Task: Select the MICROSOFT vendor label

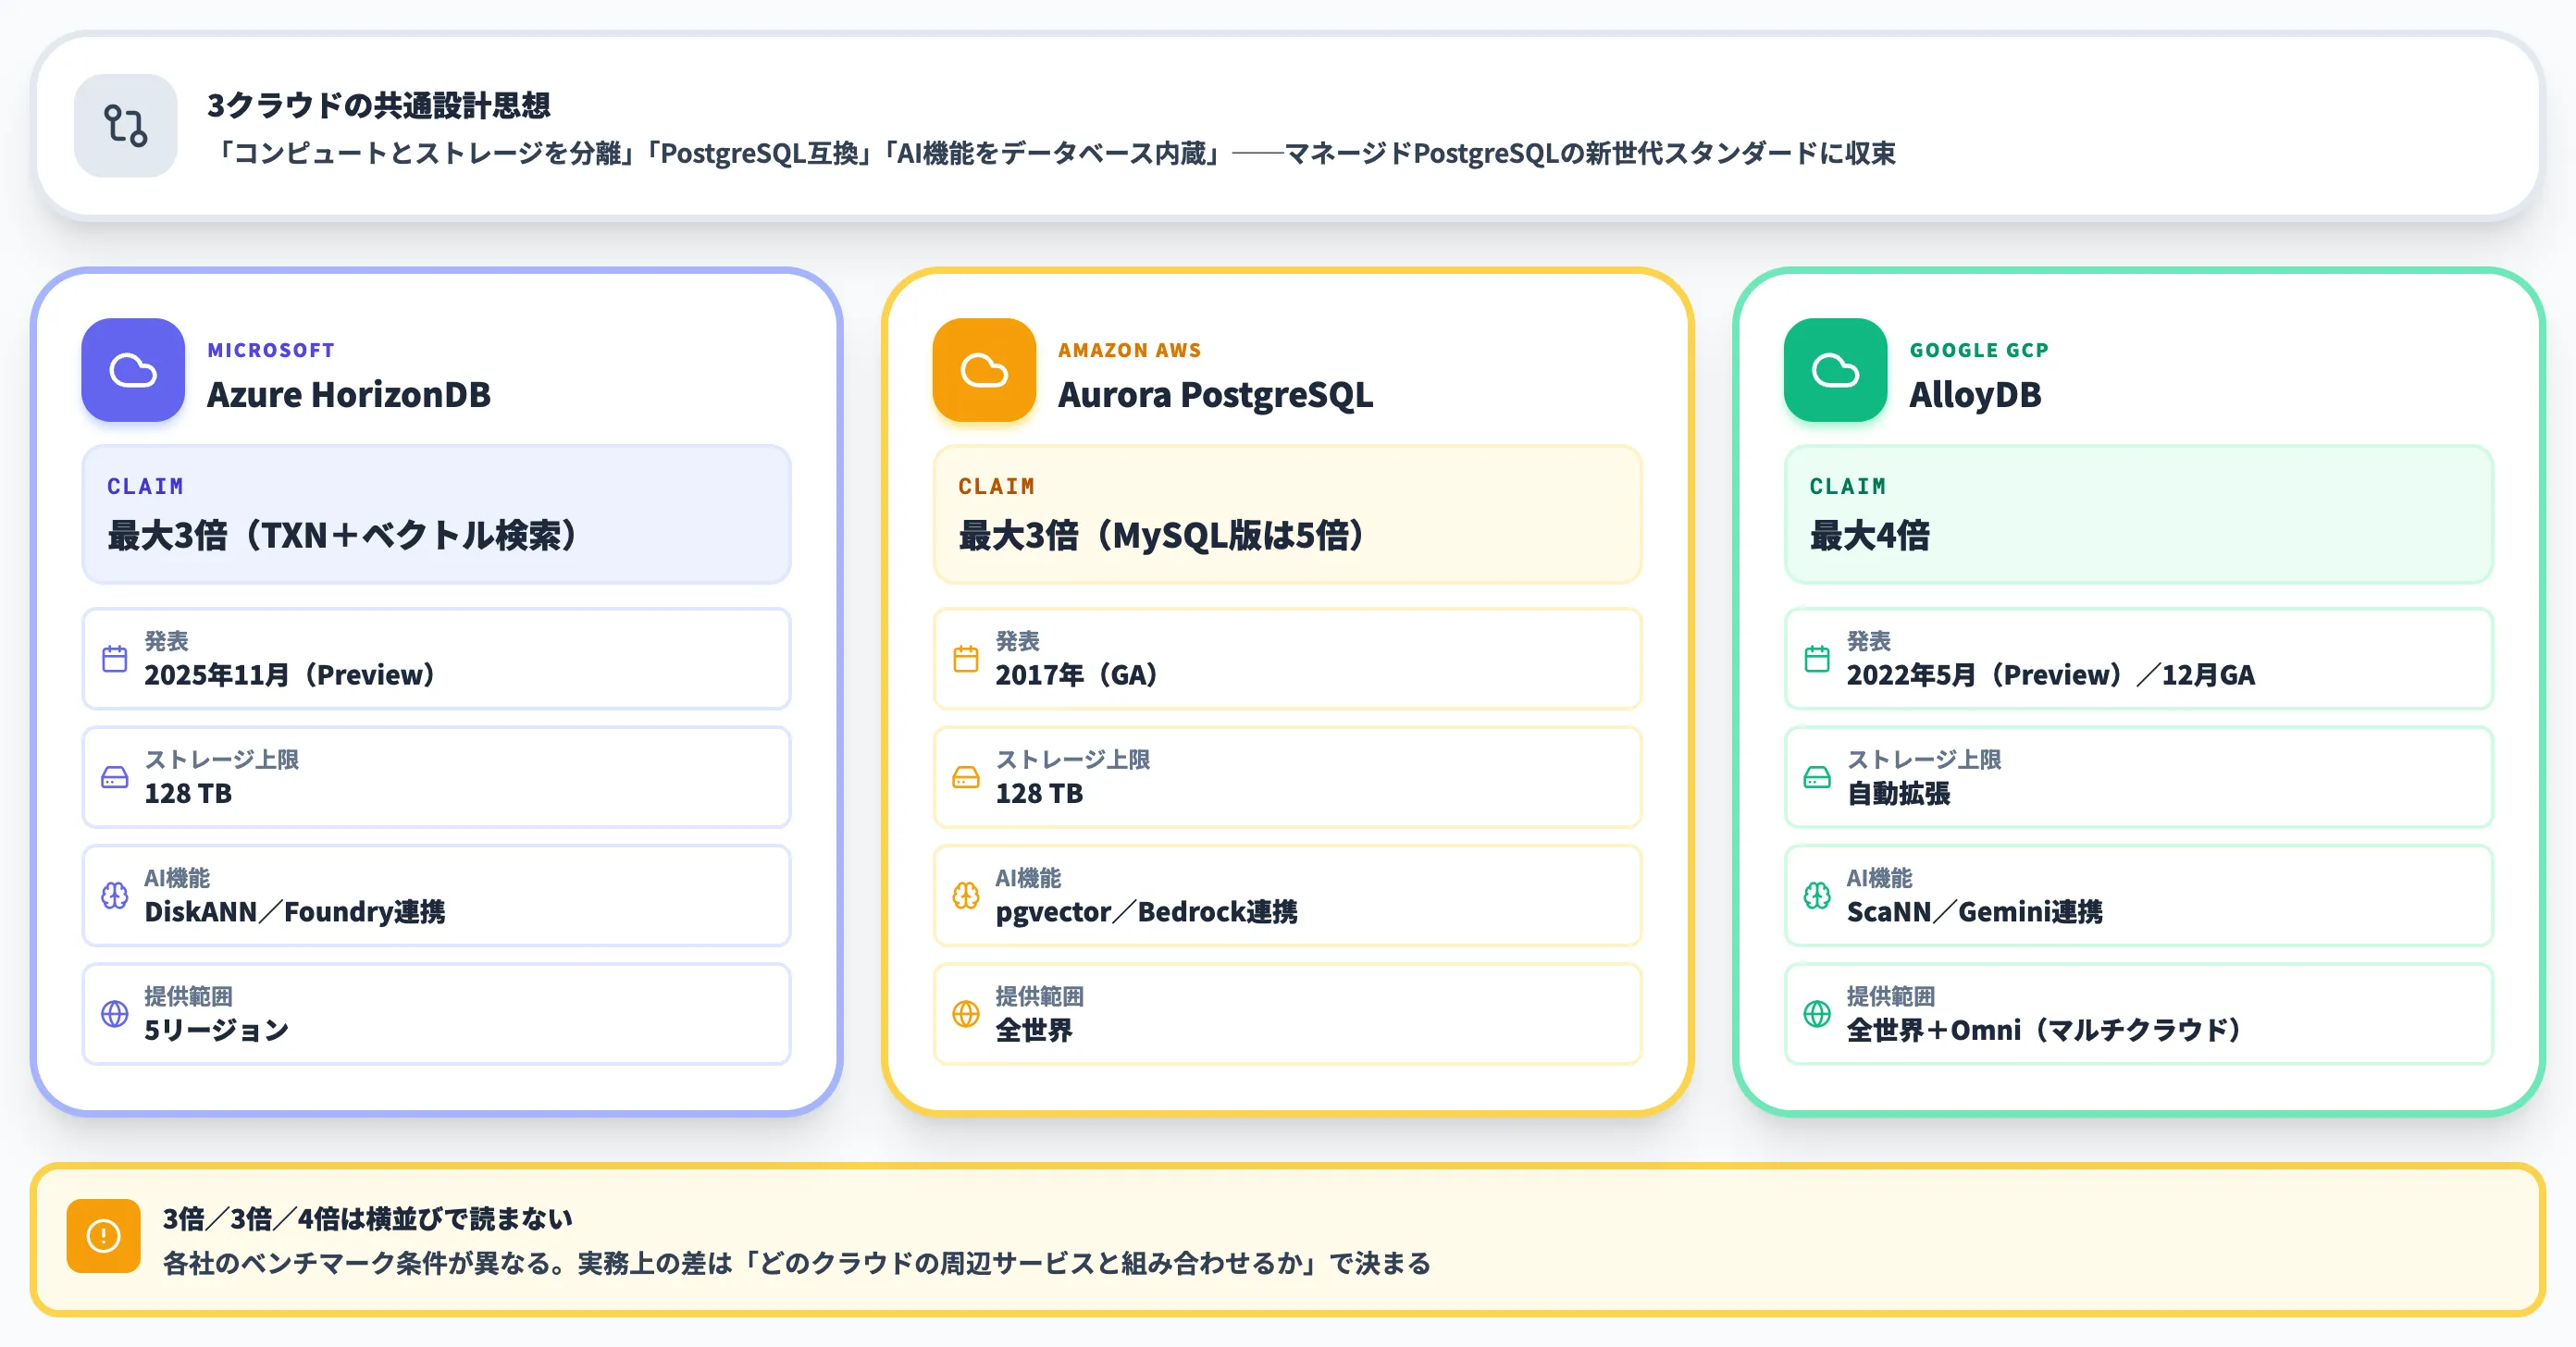Action: (271, 350)
